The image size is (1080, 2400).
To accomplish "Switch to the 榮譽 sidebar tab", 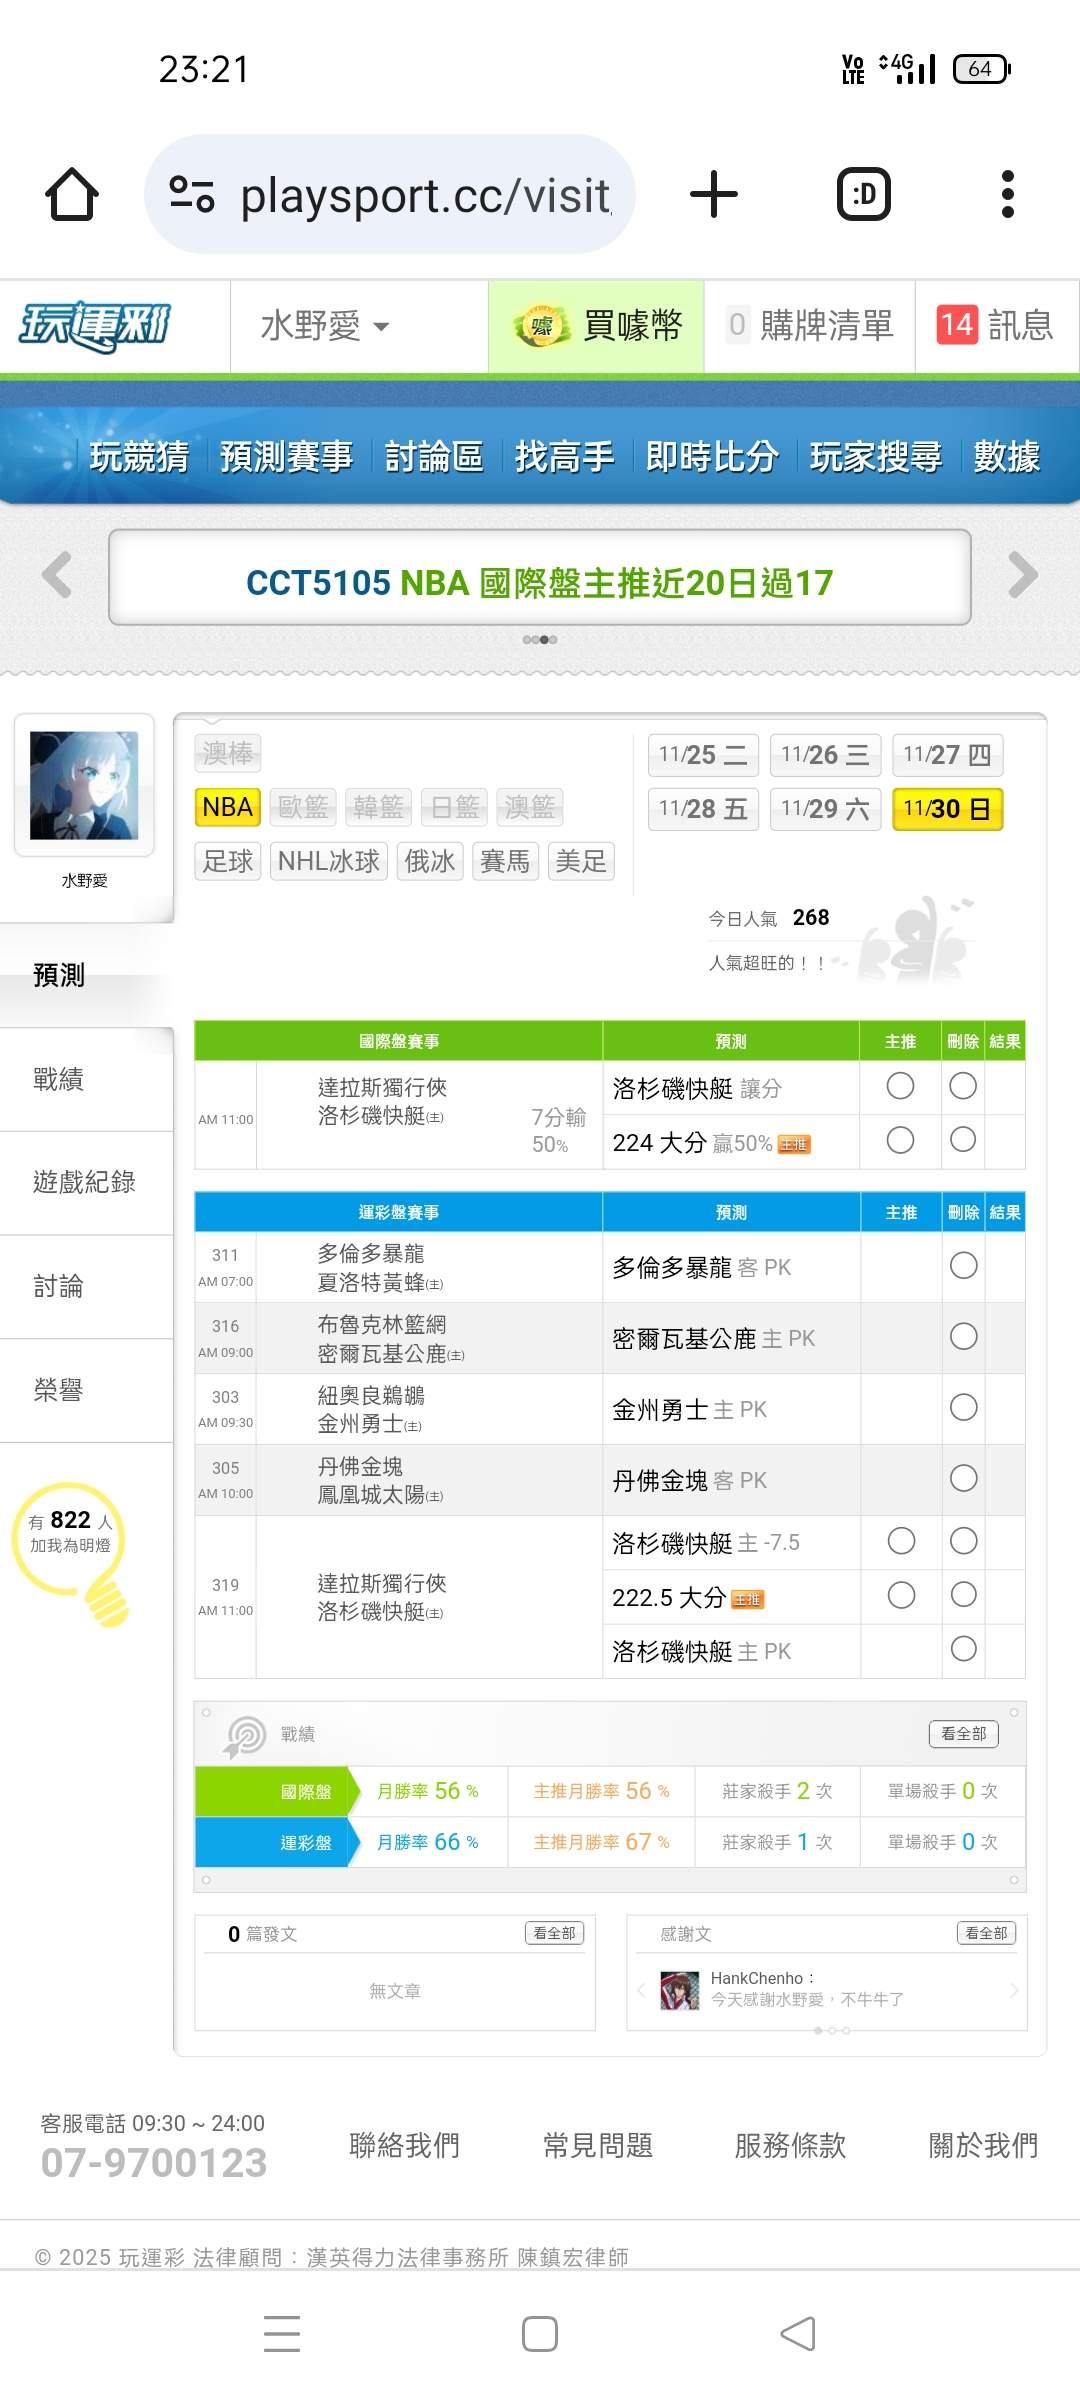I will [86, 1391].
